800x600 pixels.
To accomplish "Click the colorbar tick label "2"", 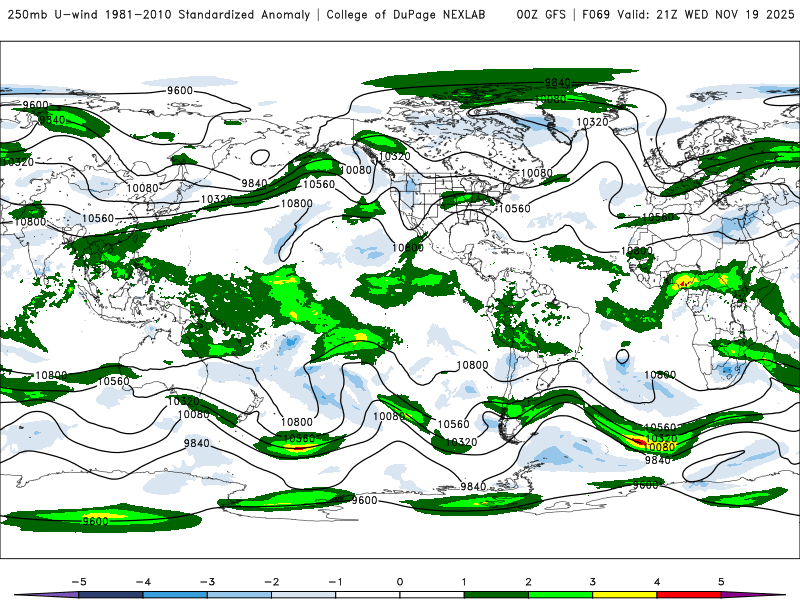I will (x=529, y=582).
